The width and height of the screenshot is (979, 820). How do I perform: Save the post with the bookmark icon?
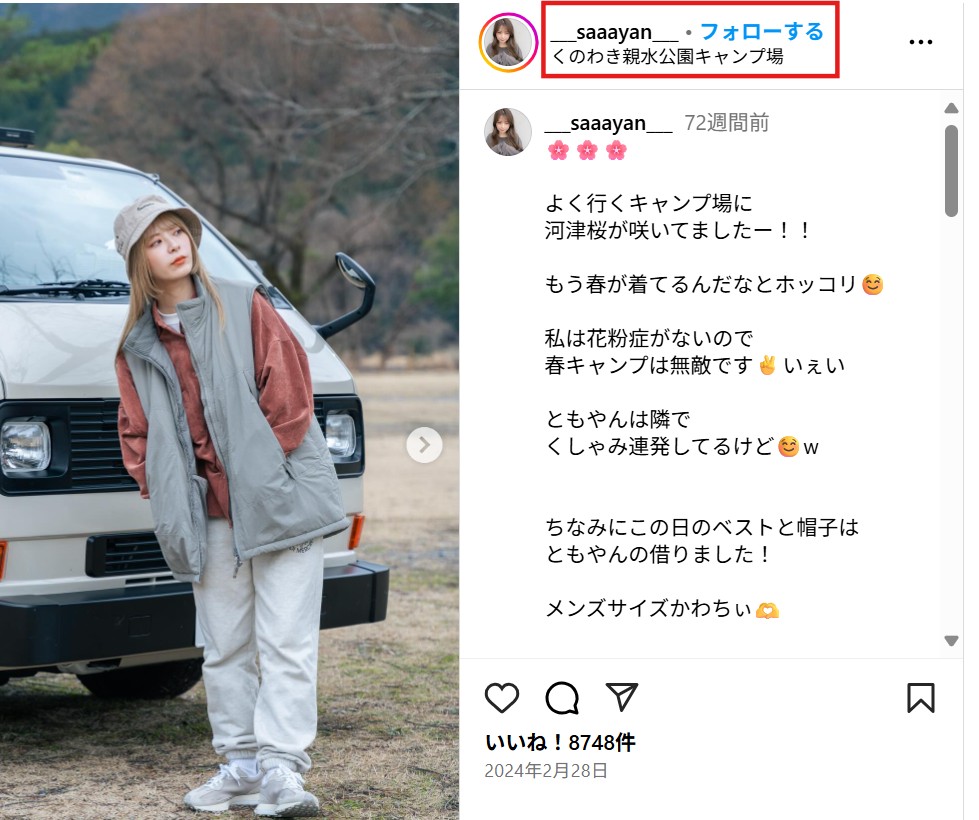click(x=920, y=698)
